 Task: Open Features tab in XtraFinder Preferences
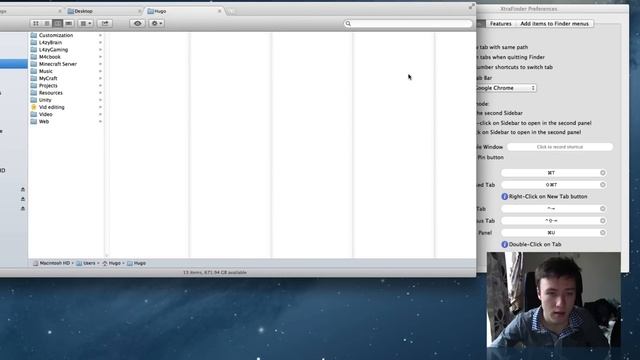(500, 24)
